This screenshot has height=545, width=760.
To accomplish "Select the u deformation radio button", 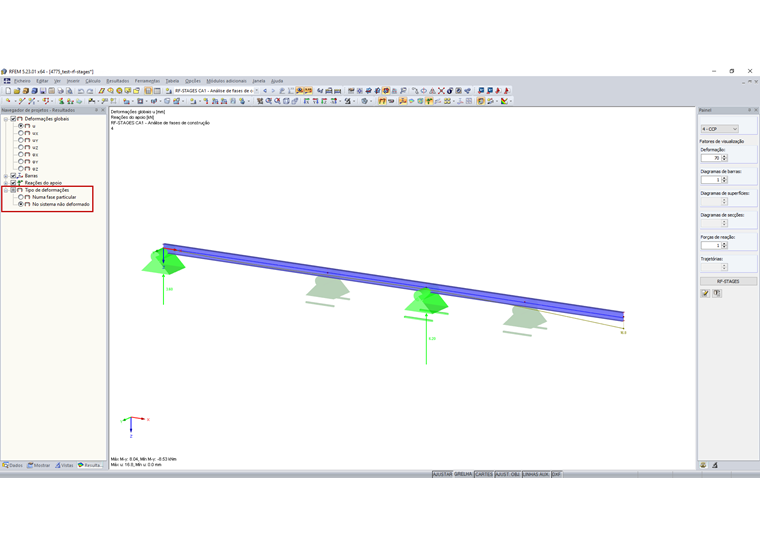I will 21,126.
